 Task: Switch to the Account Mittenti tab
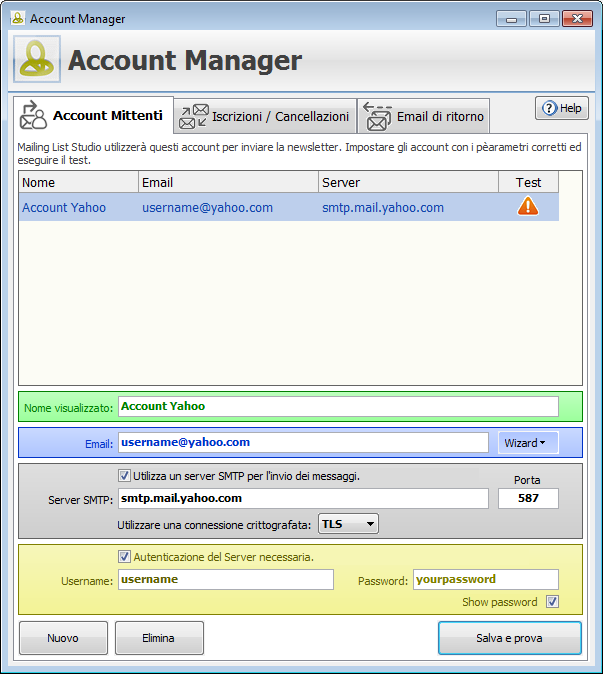point(93,115)
